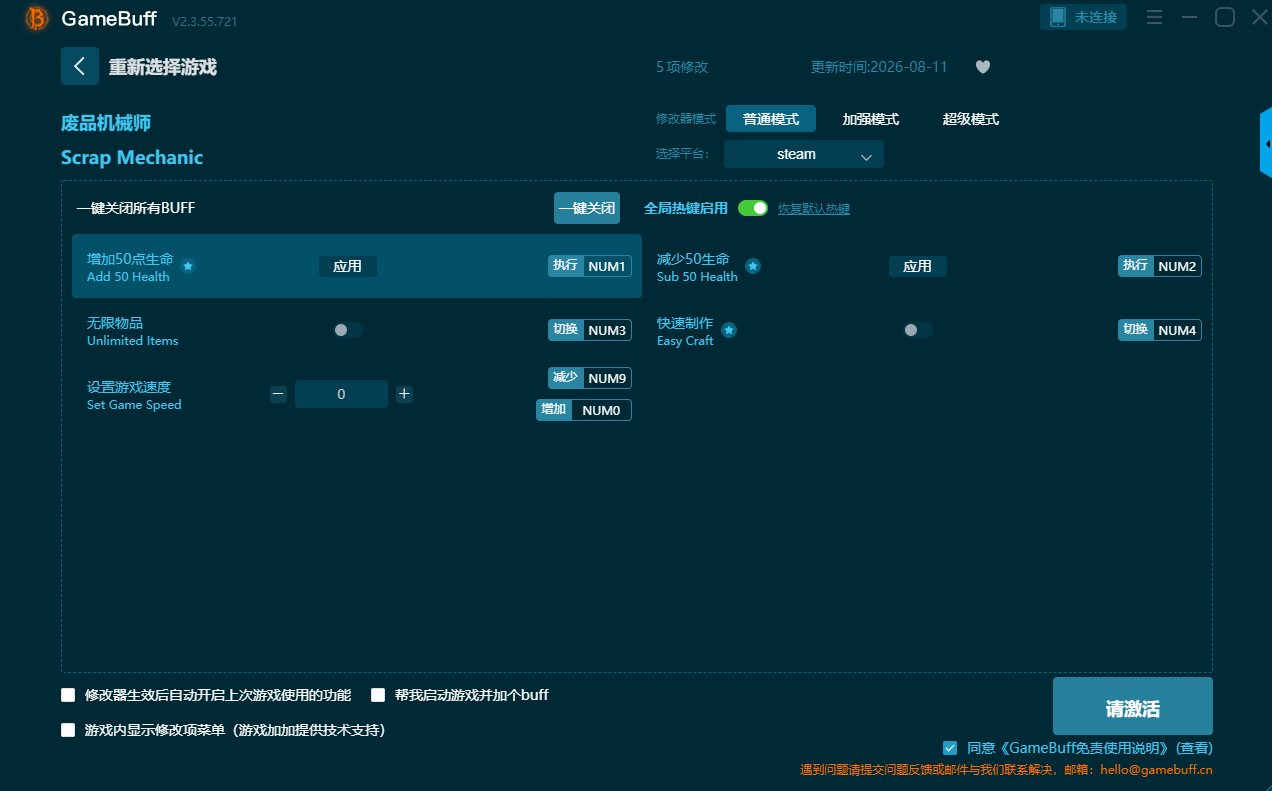The width and height of the screenshot is (1272, 791).
Task: Click the version V2.3.55.721 text
Action: pyautogui.click(x=205, y=21)
